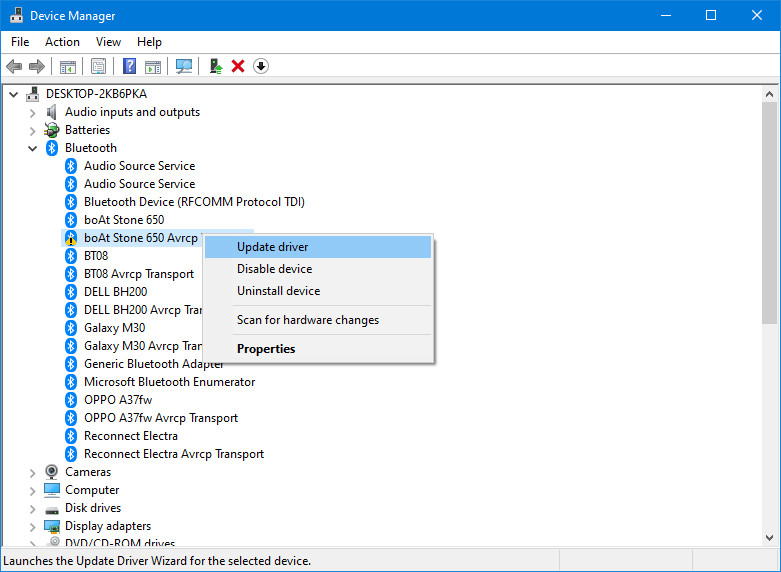Click the Display adapters category icon
781x572 pixels.
pos(52,526)
